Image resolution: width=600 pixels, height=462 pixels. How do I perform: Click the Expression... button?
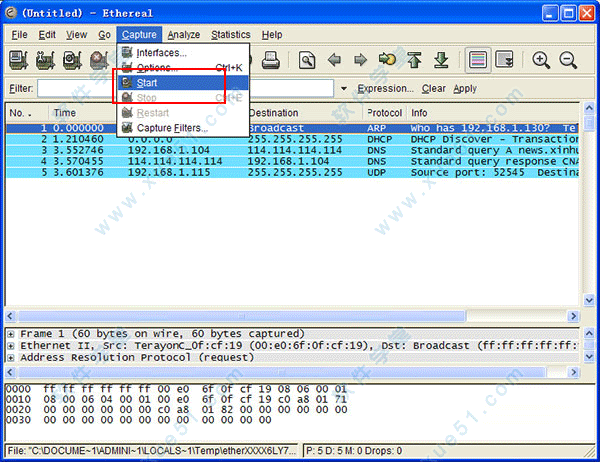(385, 88)
